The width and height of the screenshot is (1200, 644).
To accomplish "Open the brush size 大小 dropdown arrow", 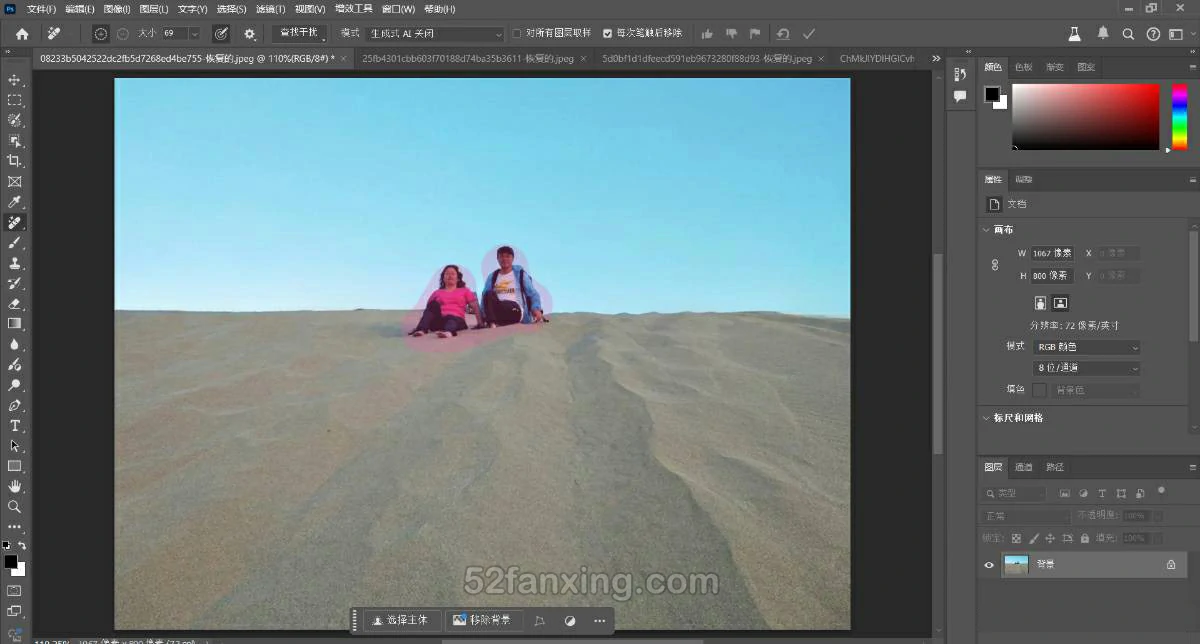I will pyautogui.click(x=194, y=34).
